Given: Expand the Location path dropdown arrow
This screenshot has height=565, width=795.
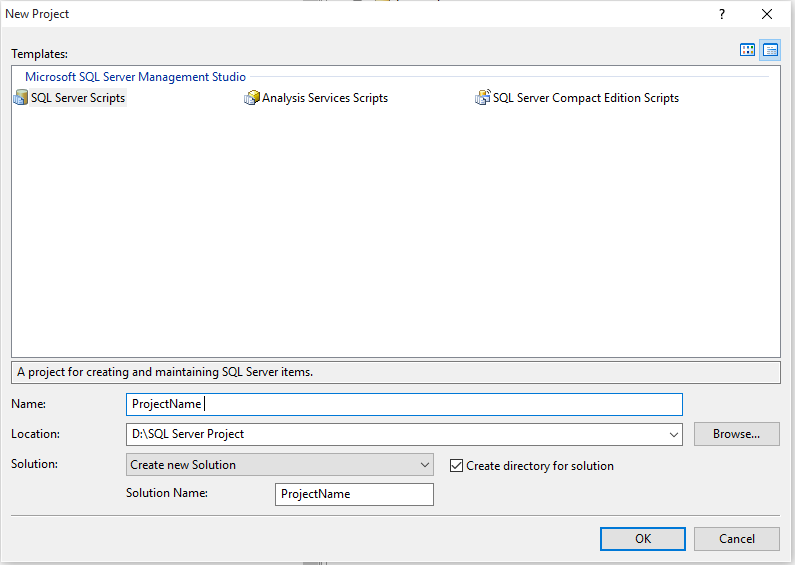Looking at the screenshot, I should coord(673,435).
